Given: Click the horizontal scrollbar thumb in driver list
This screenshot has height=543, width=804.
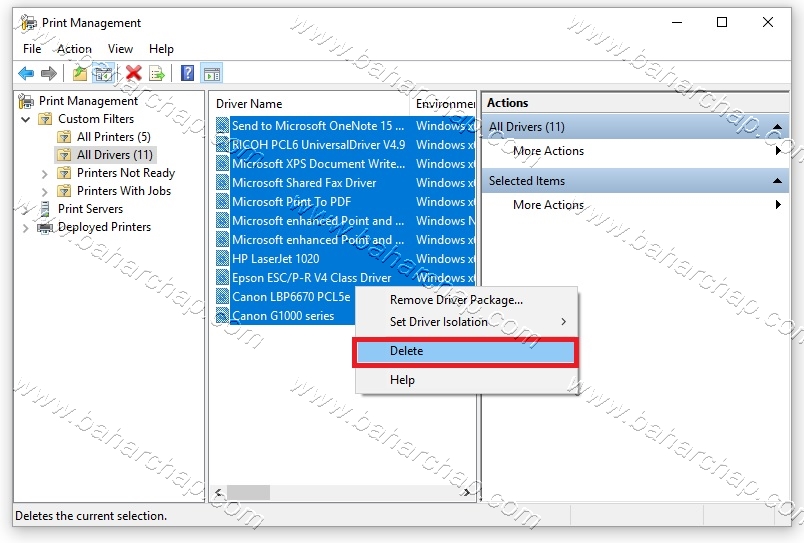Looking at the screenshot, I should pos(248,492).
